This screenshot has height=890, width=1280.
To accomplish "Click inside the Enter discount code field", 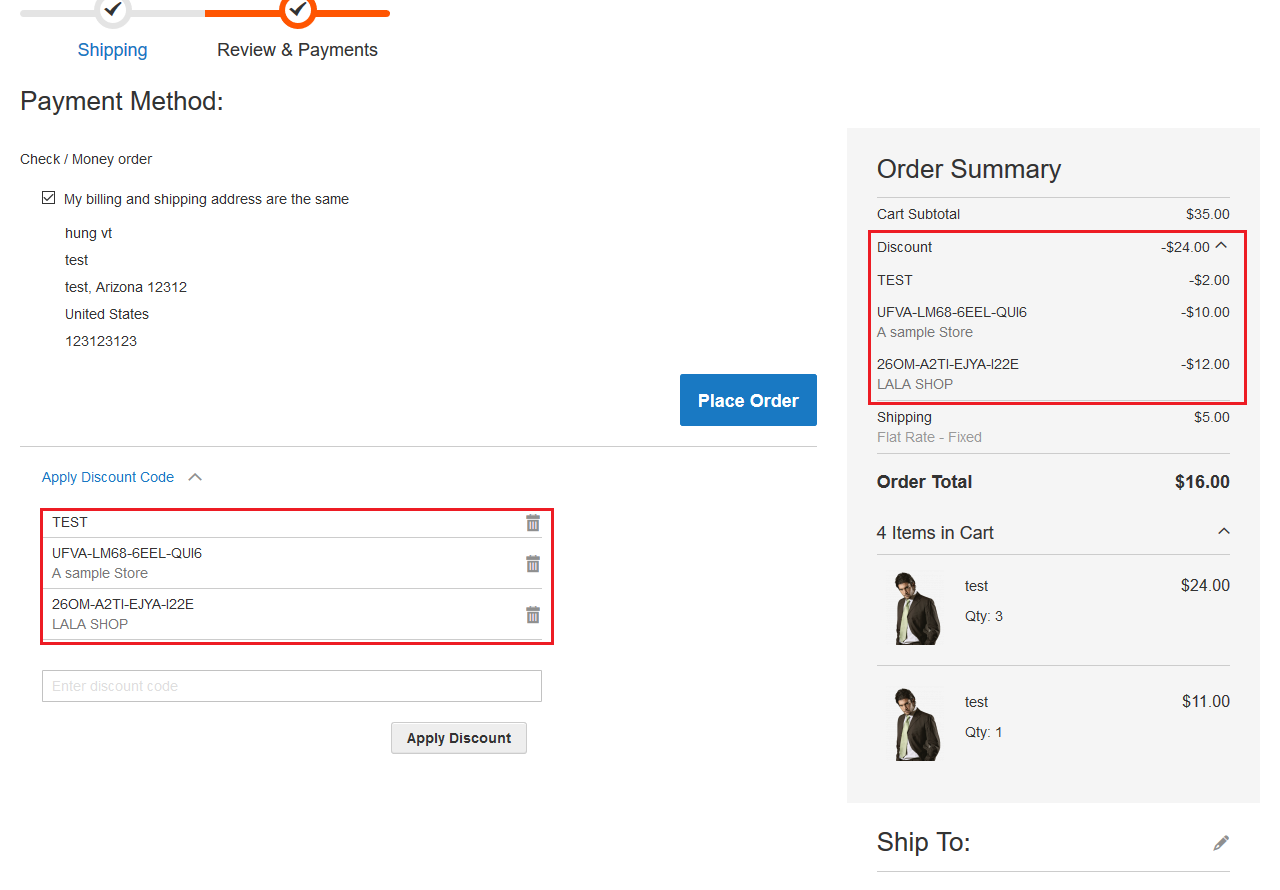I will pyautogui.click(x=291, y=686).
